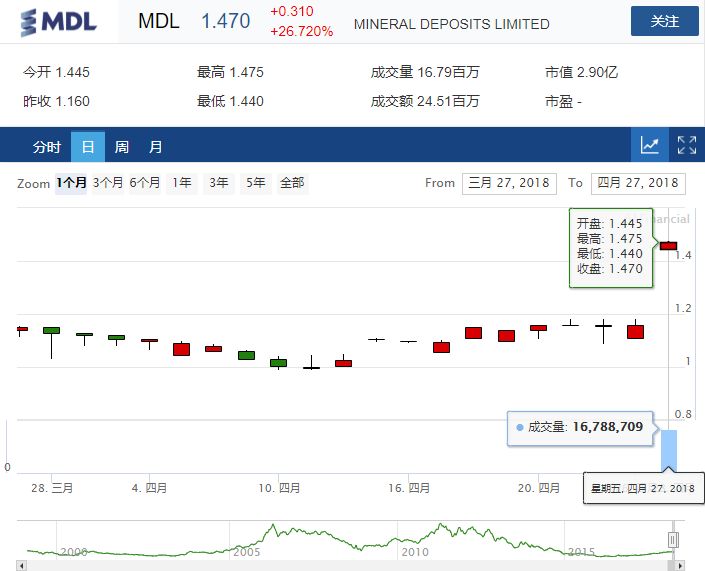Click the 2005 label in navigator
Screen dimensions: 705x571
click(246, 552)
